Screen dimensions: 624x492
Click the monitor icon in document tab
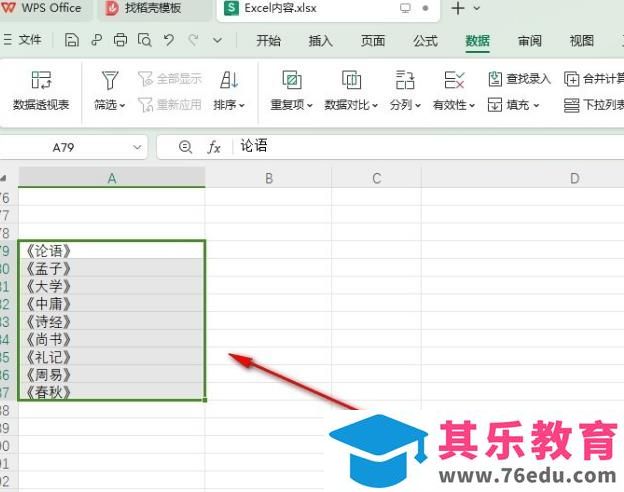[405, 8]
